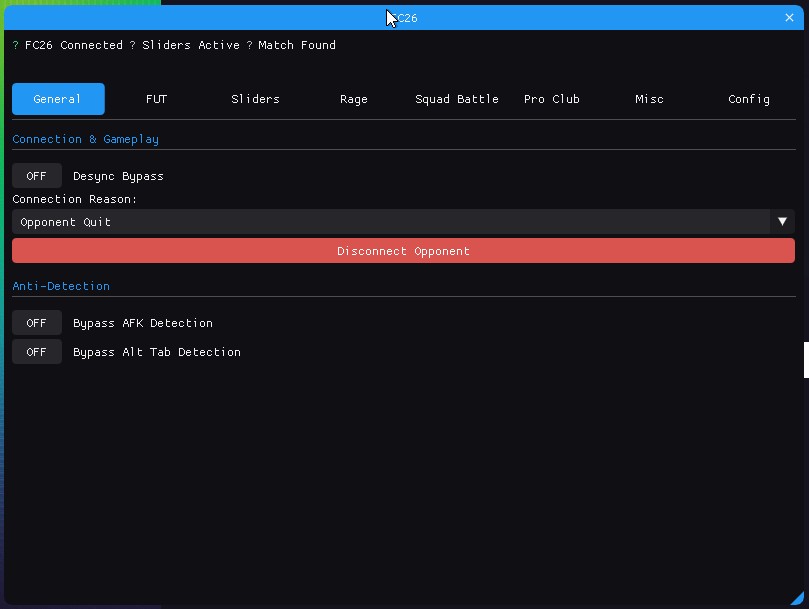
Task: Open the FUT tab
Action: pyautogui.click(x=156, y=99)
